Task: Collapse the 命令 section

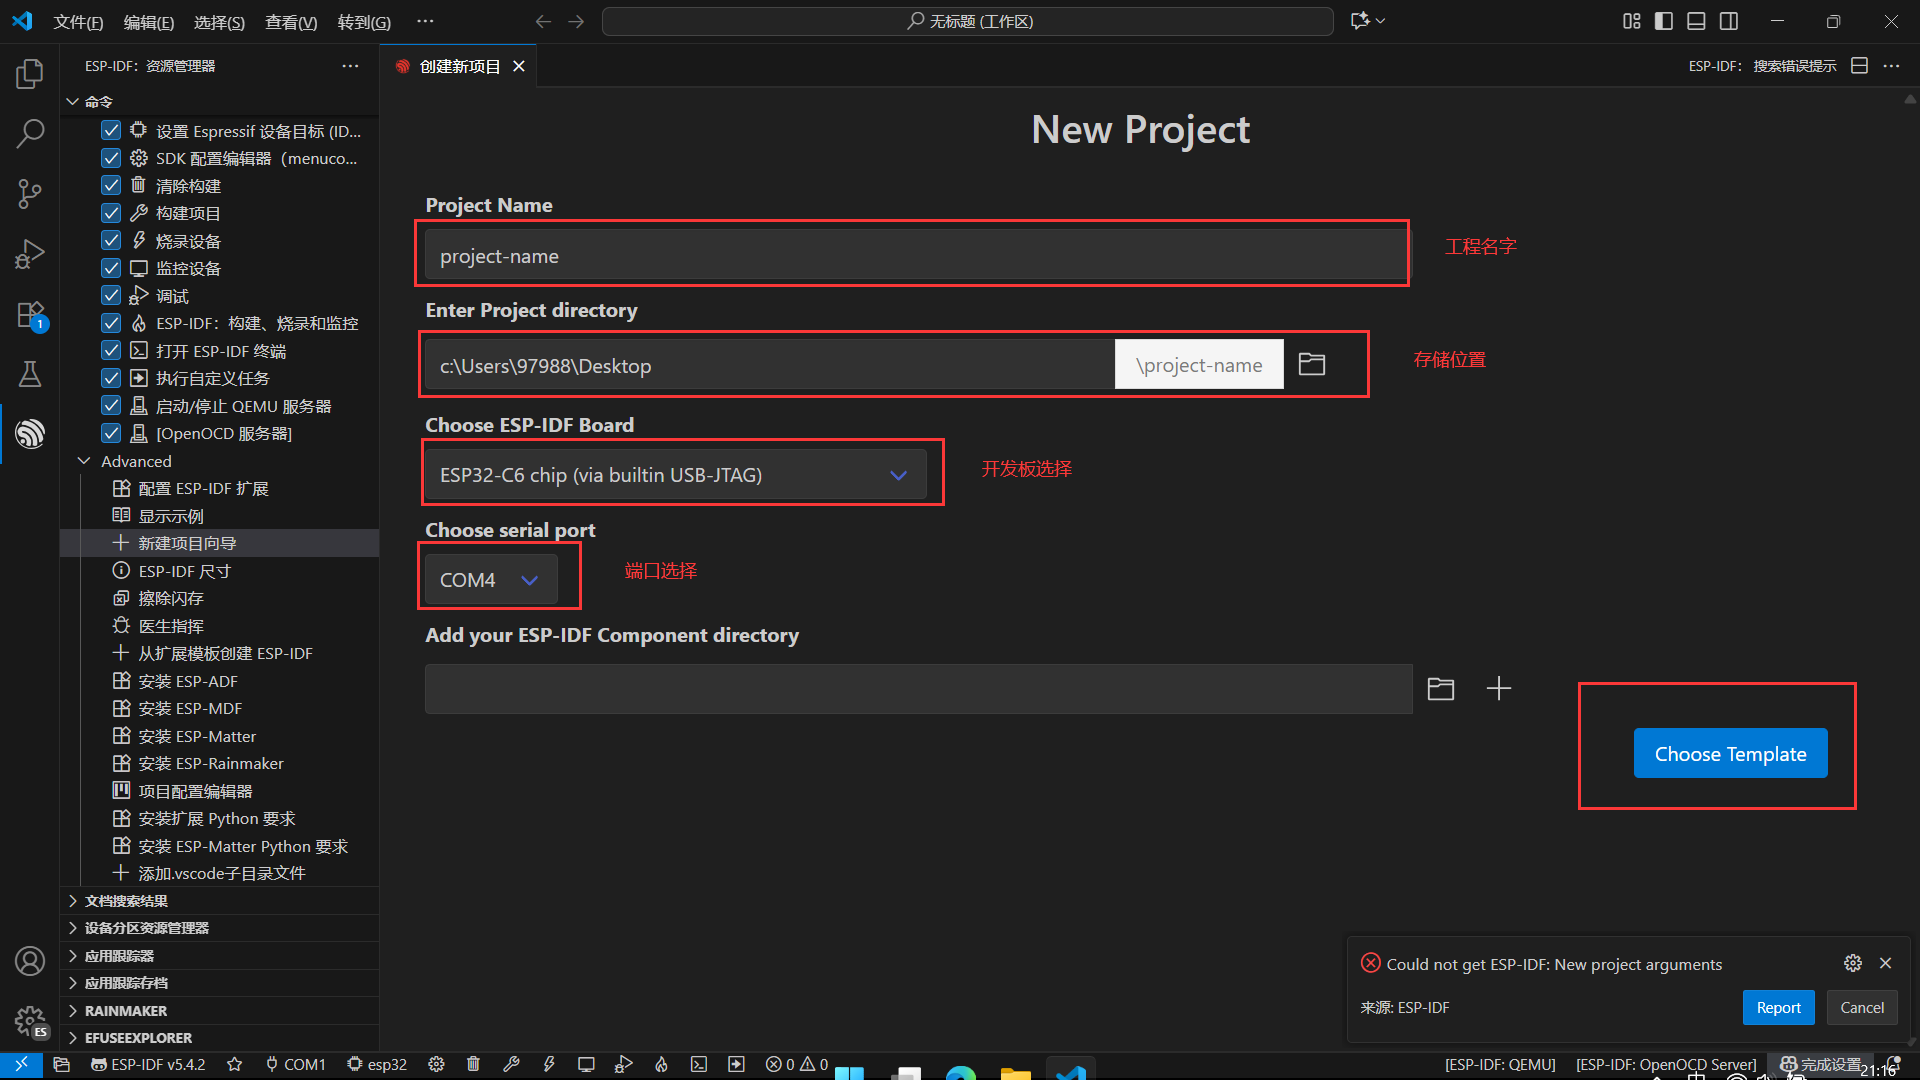Action: click(72, 102)
